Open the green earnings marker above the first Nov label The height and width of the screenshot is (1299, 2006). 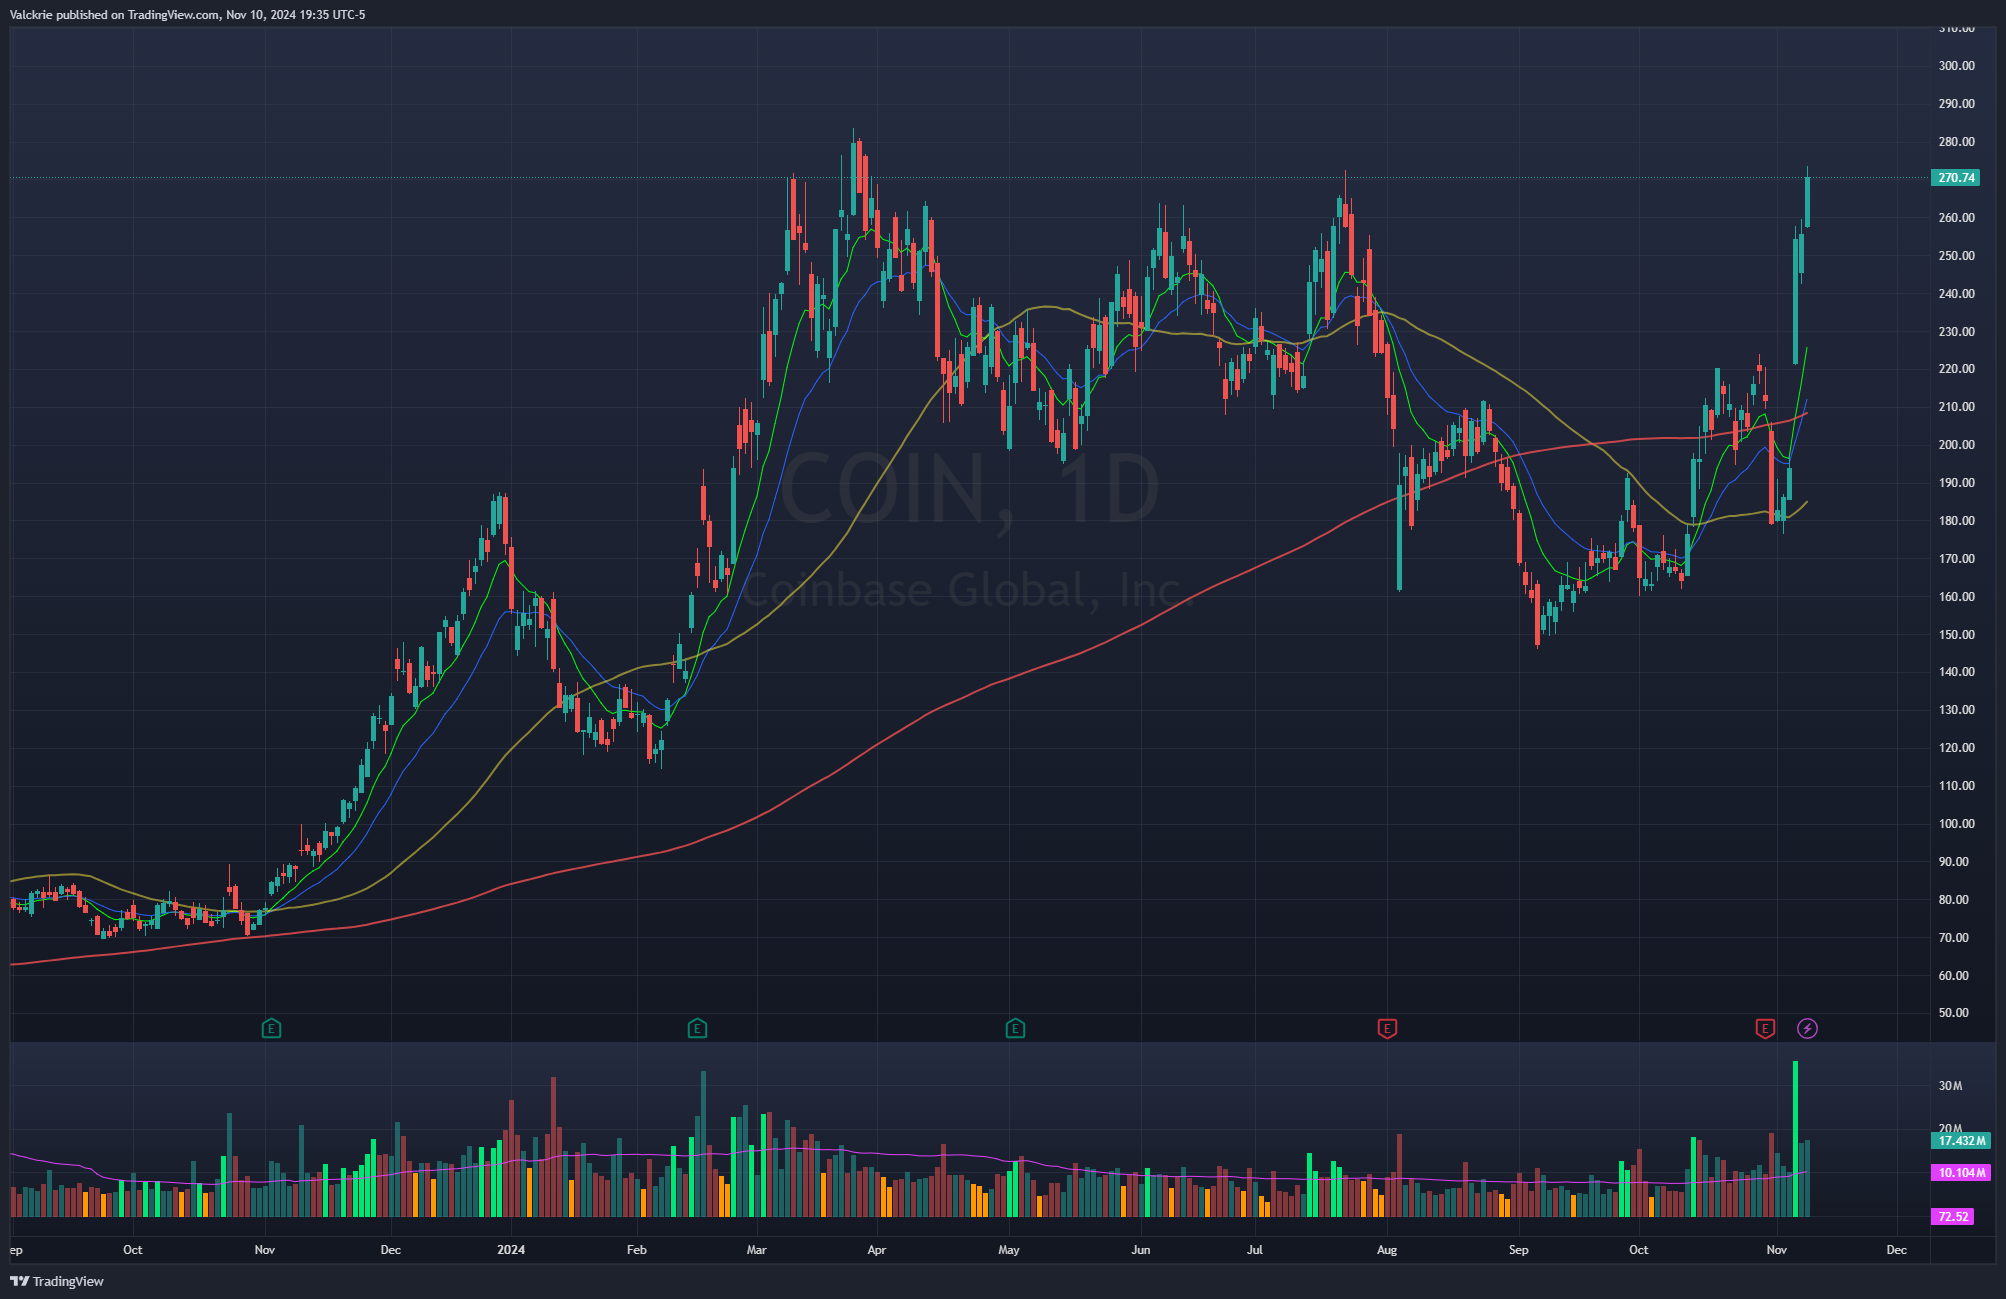click(271, 1028)
